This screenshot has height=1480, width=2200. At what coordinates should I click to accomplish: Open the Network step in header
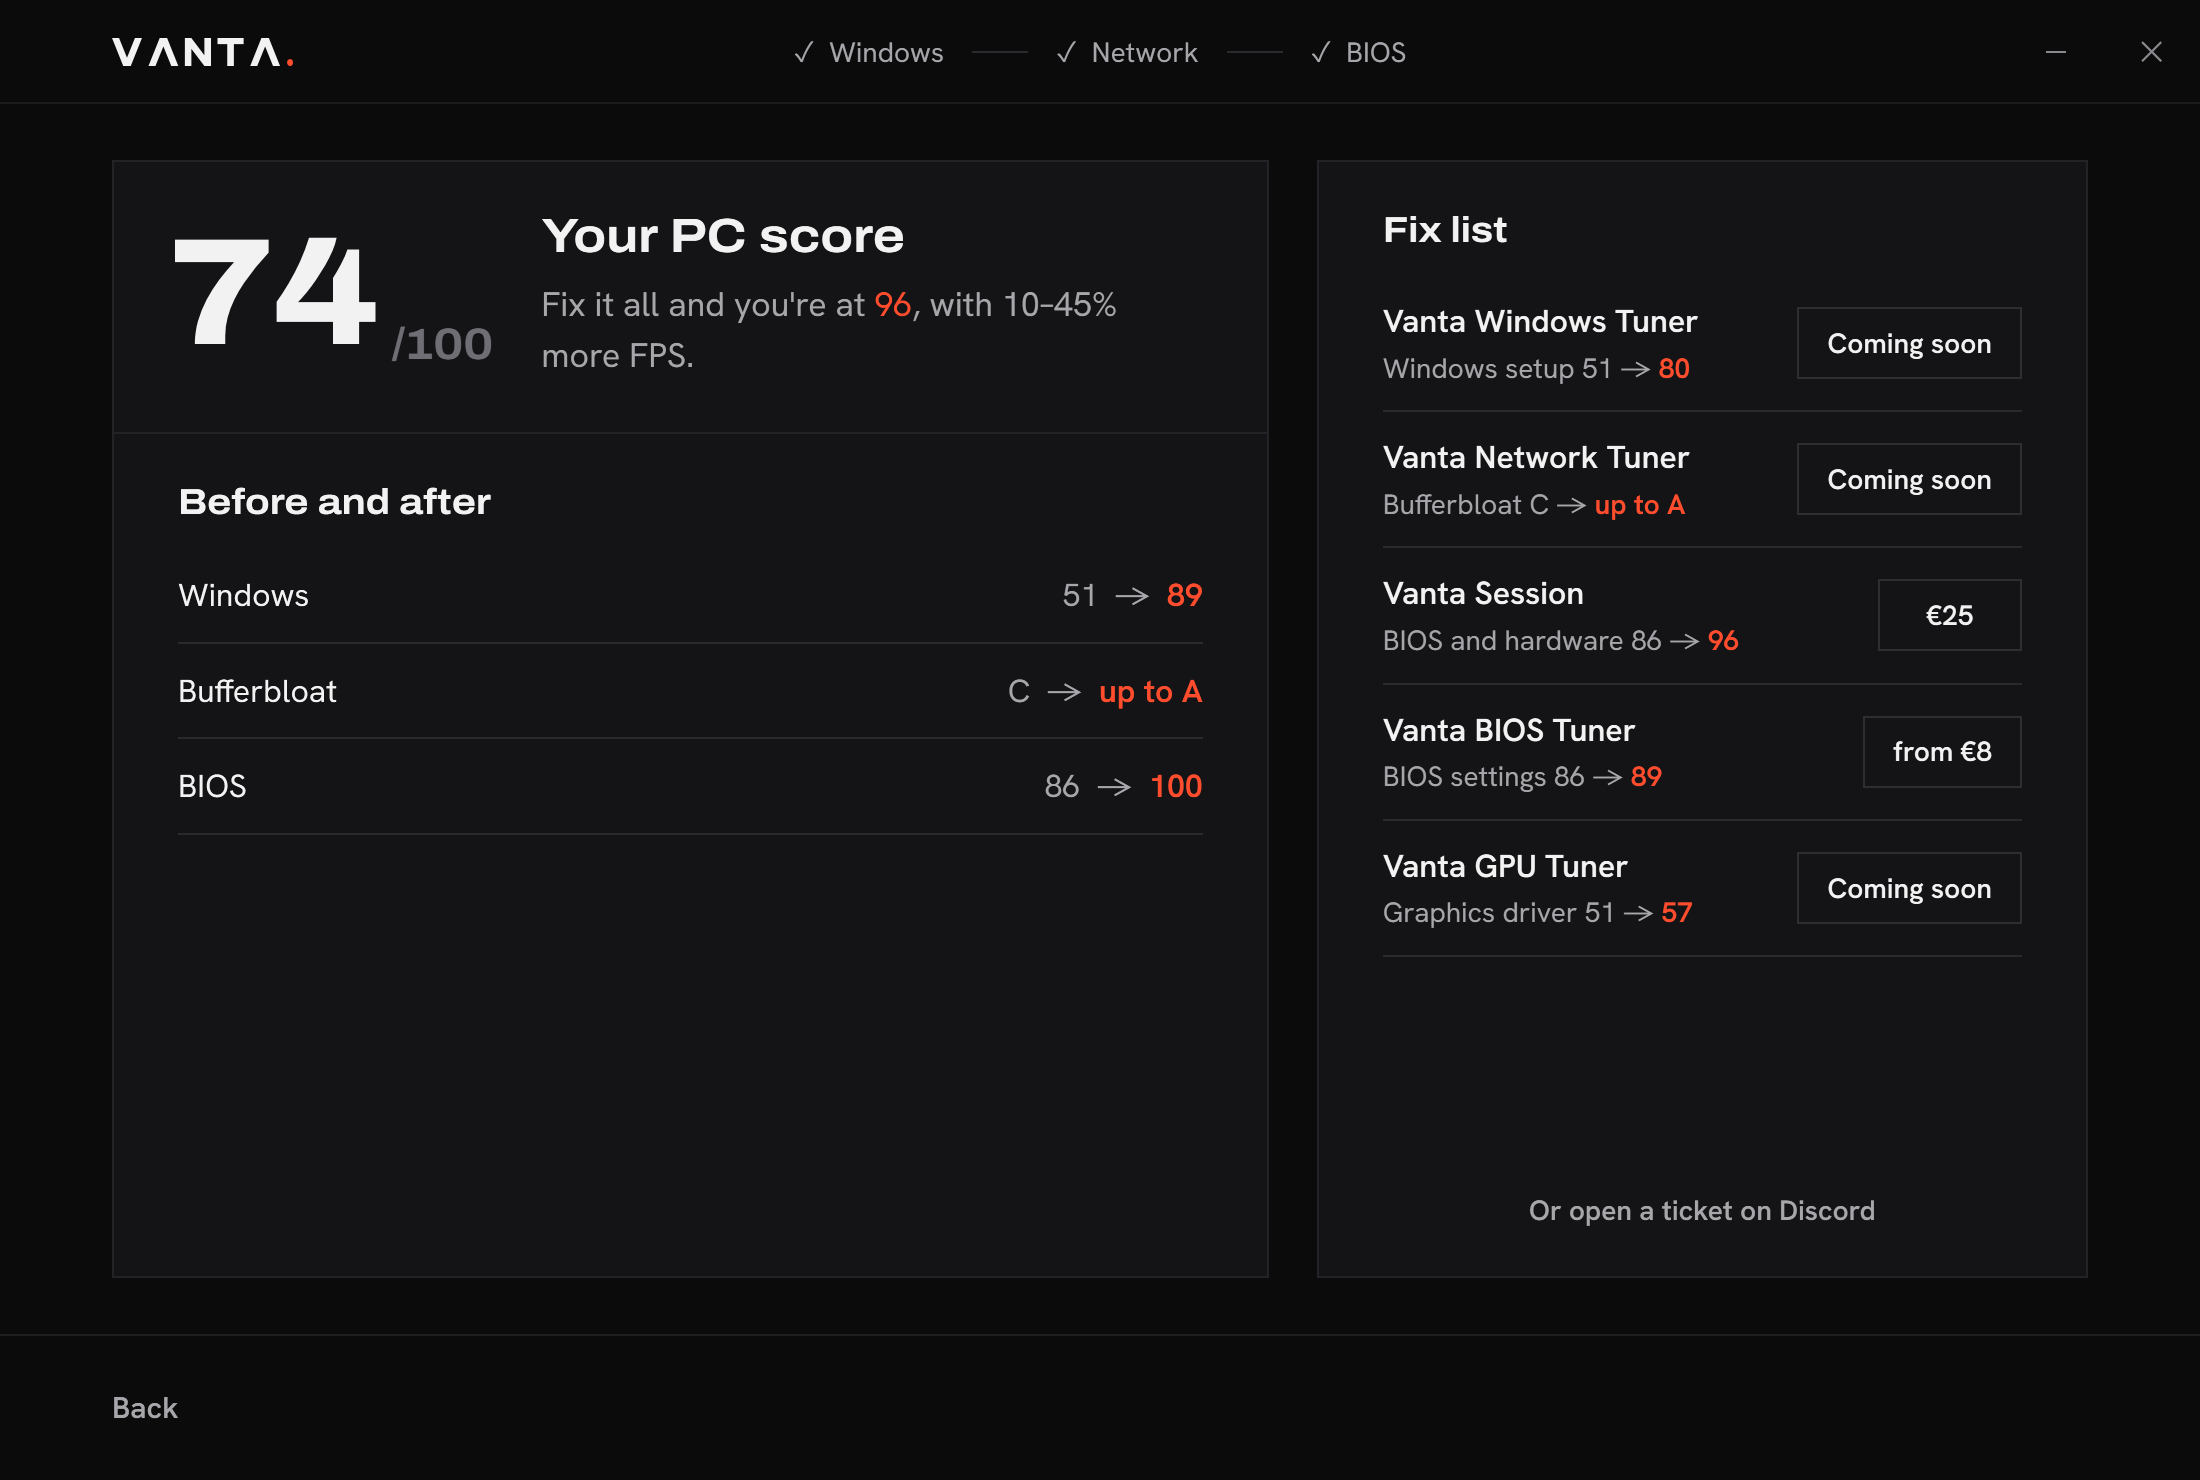pos(1127,52)
